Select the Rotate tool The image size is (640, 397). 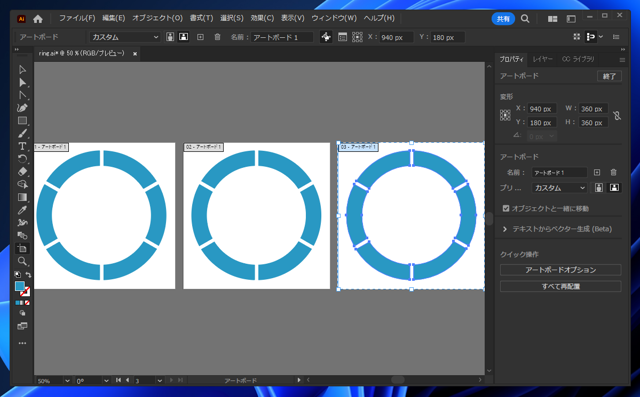point(22,159)
